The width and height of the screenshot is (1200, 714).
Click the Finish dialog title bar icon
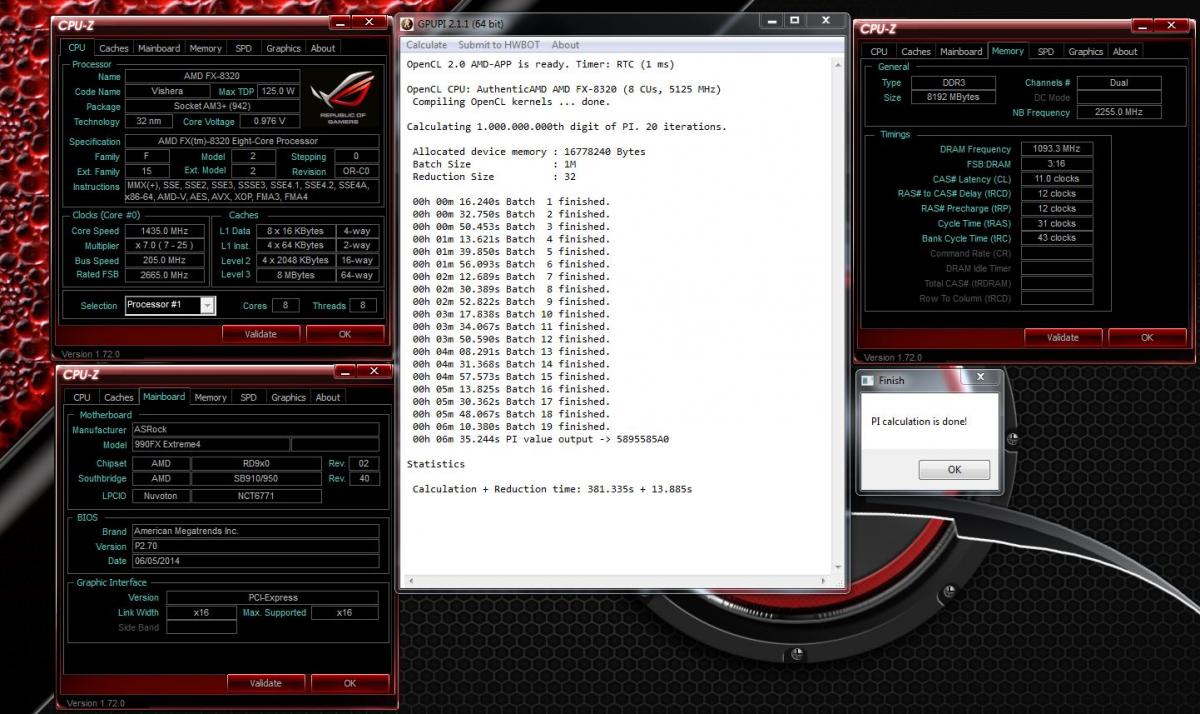(x=867, y=380)
